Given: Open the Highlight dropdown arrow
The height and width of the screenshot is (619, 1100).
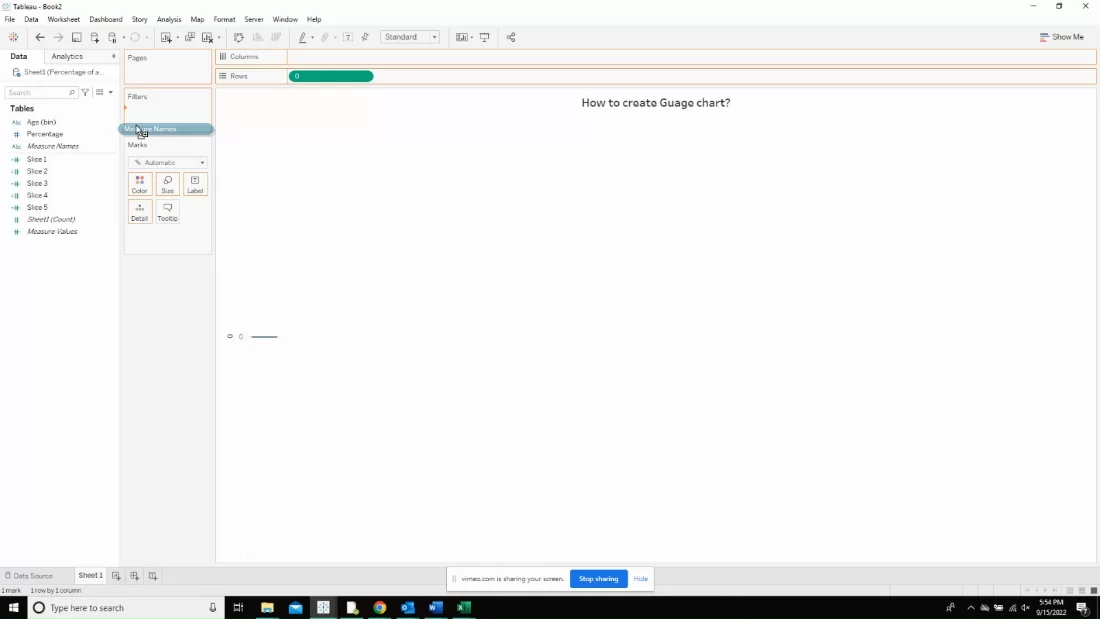Looking at the screenshot, I should click(312, 38).
